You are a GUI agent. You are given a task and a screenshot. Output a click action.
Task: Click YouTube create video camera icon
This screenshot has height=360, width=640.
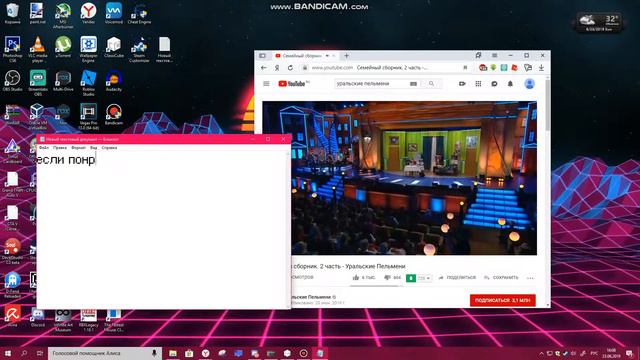click(x=462, y=84)
